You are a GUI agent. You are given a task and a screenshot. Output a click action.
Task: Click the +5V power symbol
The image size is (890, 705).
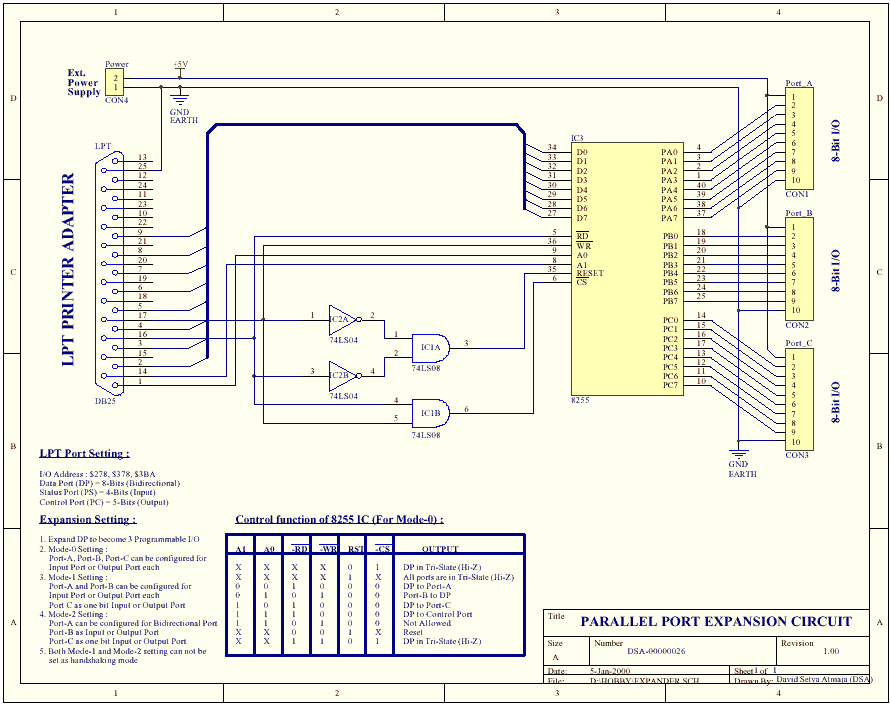[179, 68]
